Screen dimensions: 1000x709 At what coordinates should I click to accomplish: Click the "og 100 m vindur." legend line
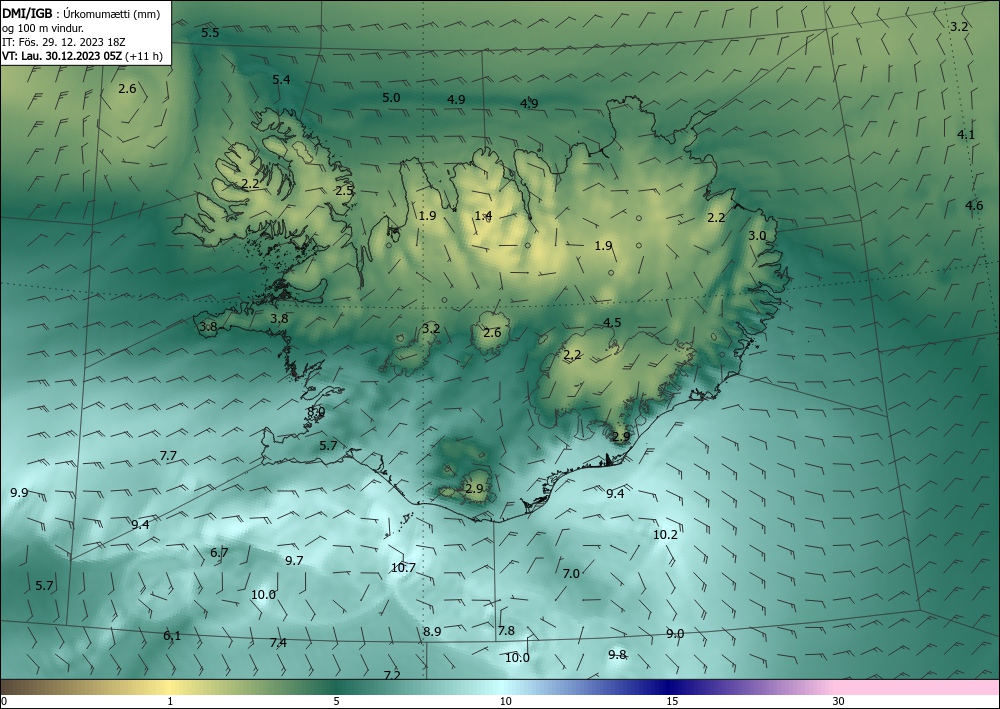click(43, 28)
